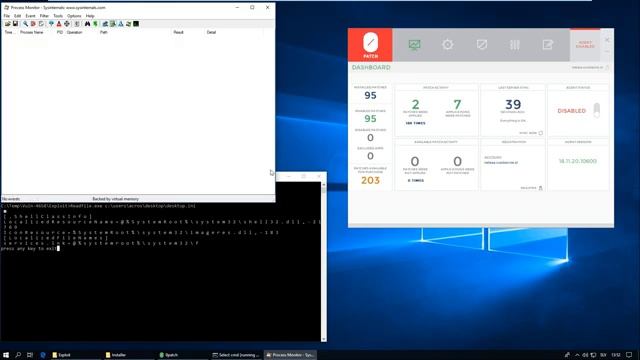
Task: Click the installed patches count 95
Action: [x=370, y=96]
